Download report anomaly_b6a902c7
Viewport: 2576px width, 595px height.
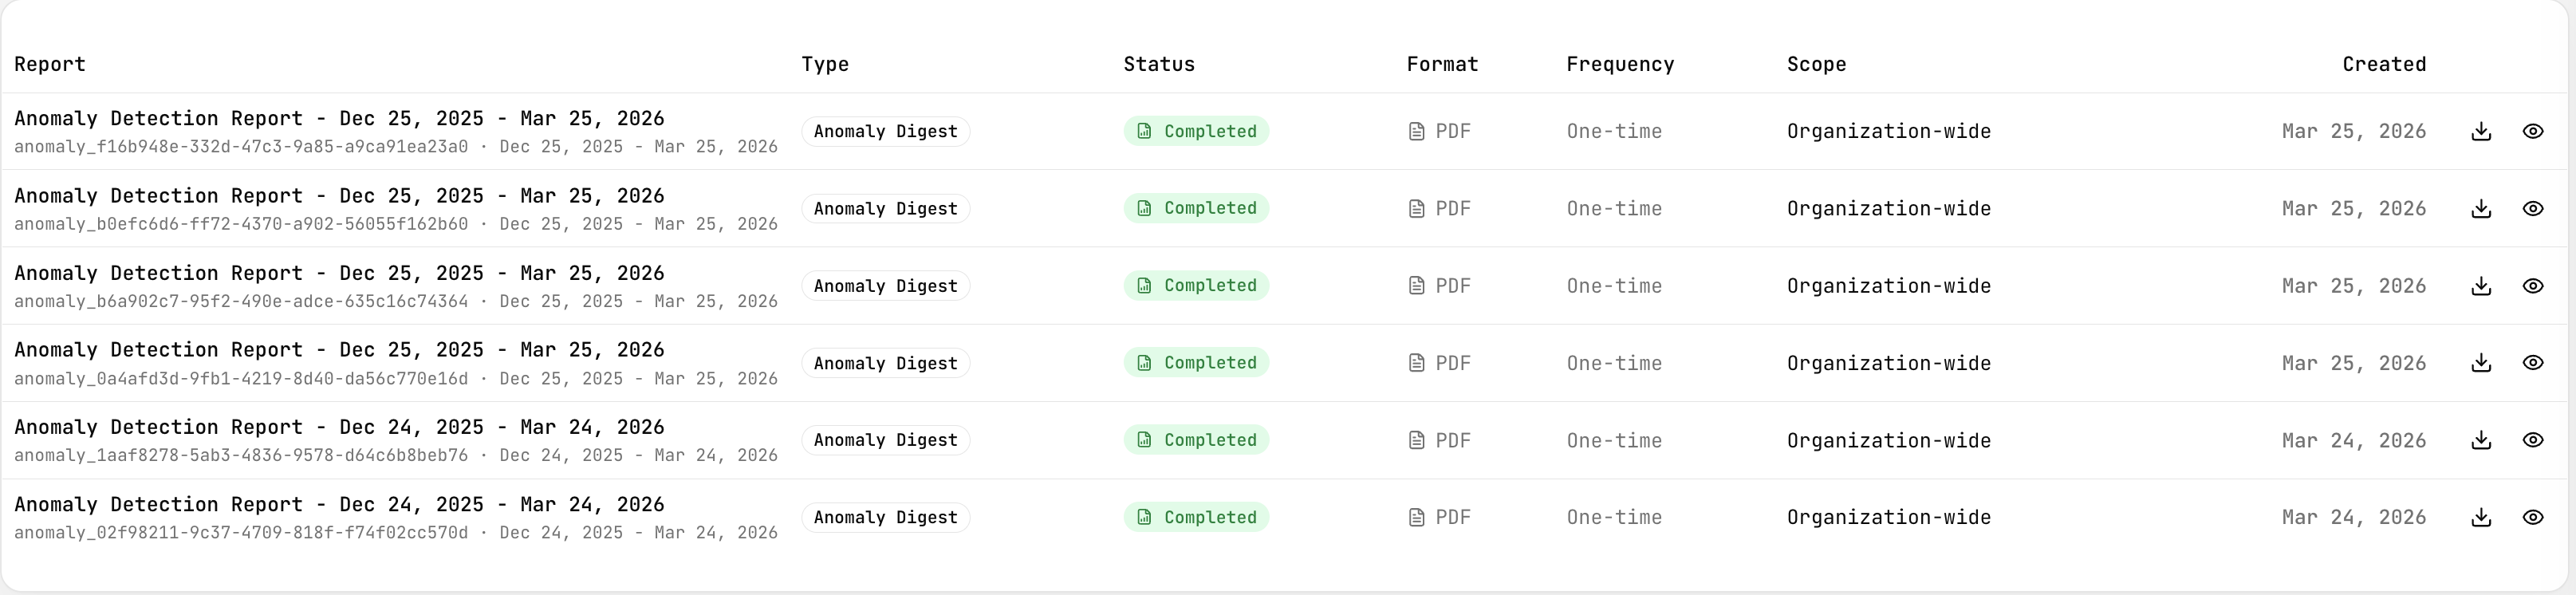tap(2481, 286)
